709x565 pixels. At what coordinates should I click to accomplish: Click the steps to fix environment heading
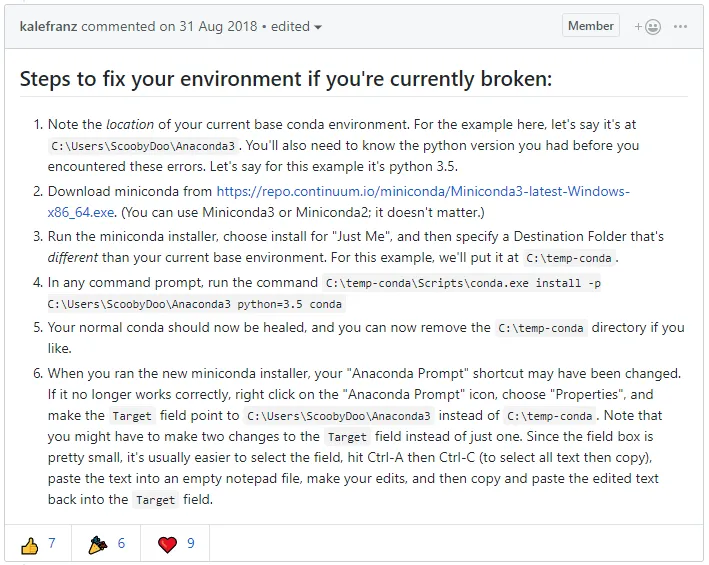[x=285, y=79]
